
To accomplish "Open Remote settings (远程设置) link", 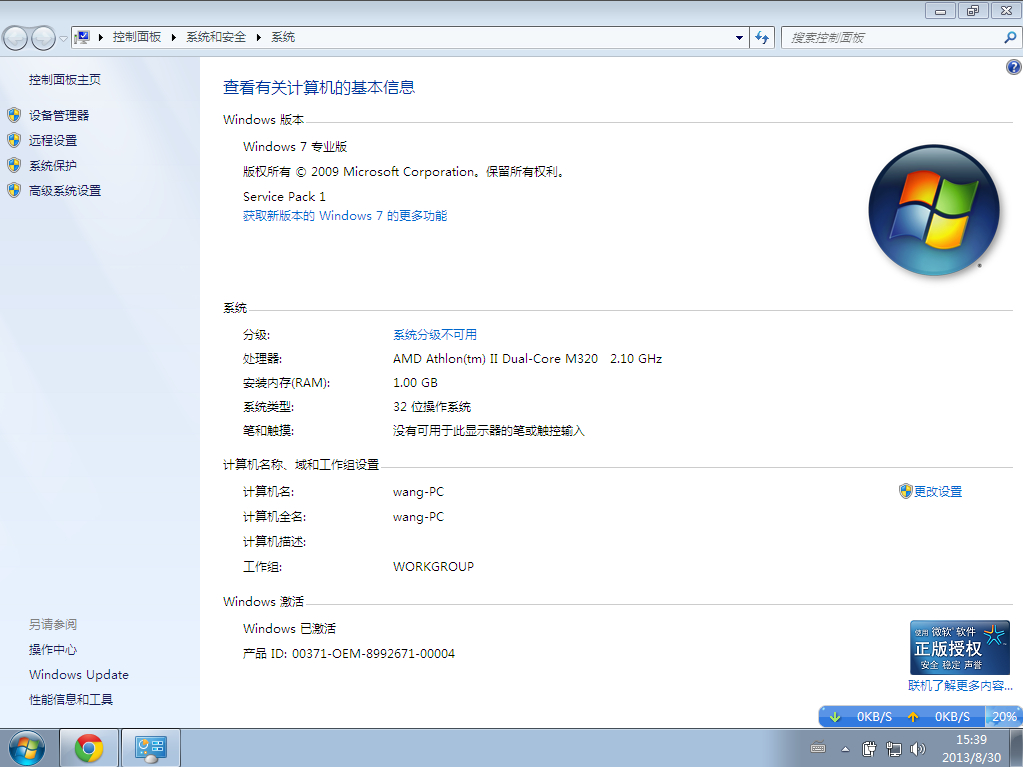I will coord(53,140).
